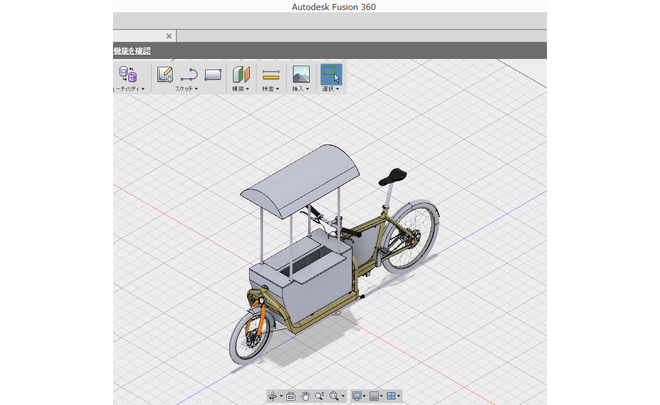Open the 選択 dropdown menu
The width and height of the screenshot is (660, 405).
330,89
